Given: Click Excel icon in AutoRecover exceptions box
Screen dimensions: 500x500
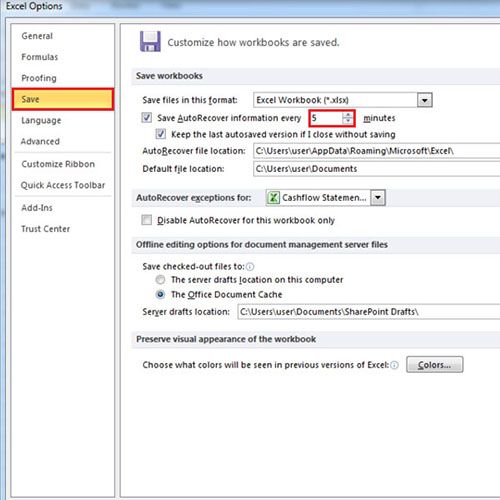Looking at the screenshot, I should coord(273,198).
